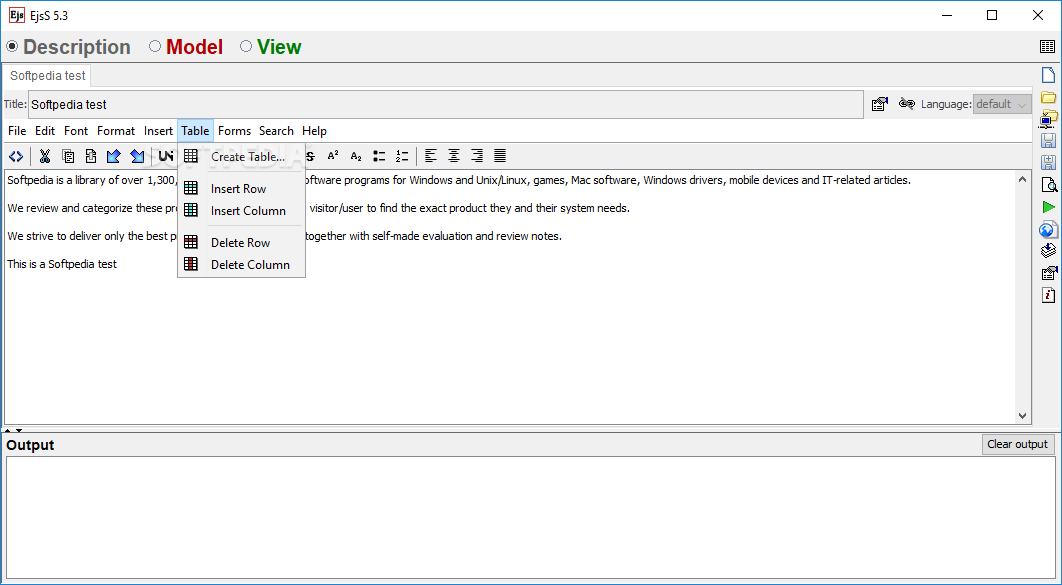Click the grid icon at top right
Viewport: 1062px width, 585px height.
coord(1047,47)
